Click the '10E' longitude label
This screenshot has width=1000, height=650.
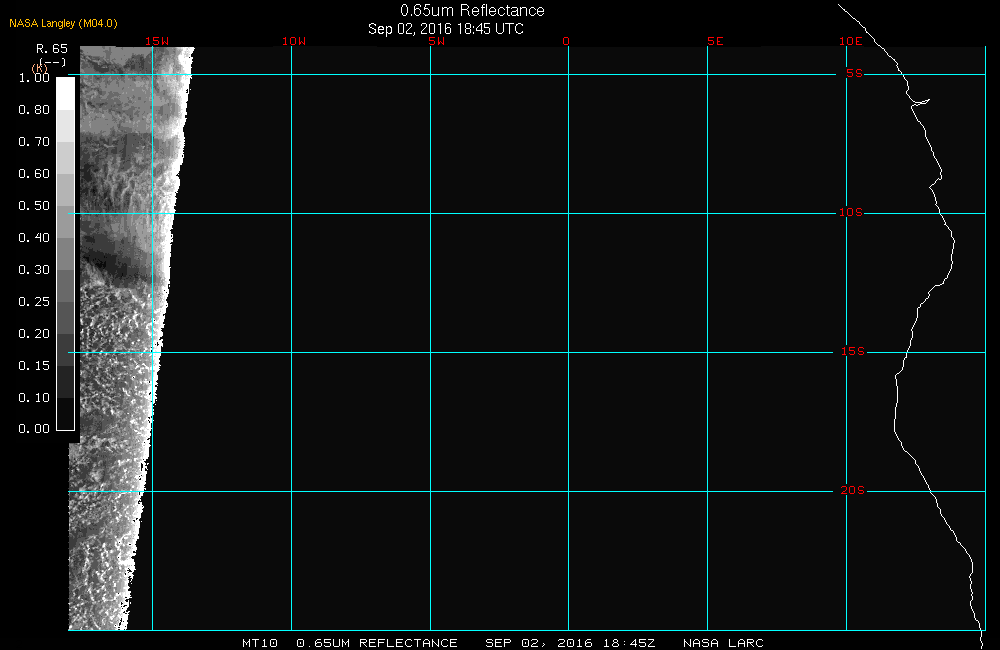tap(851, 41)
